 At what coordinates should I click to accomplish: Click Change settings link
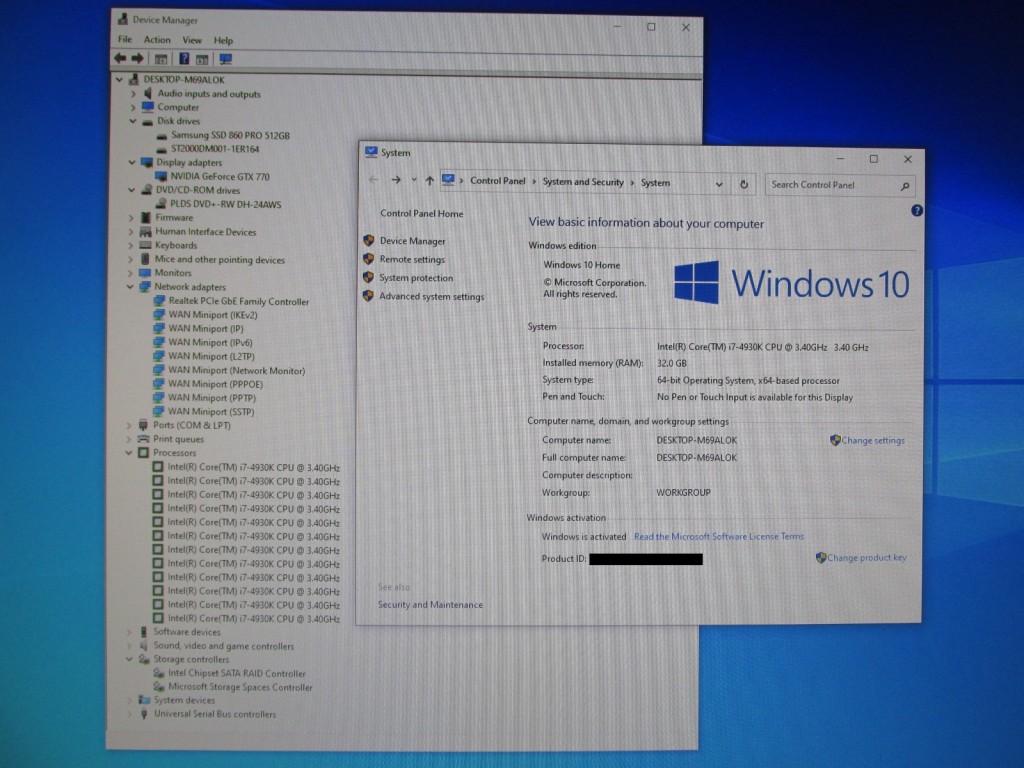(x=872, y=440)
